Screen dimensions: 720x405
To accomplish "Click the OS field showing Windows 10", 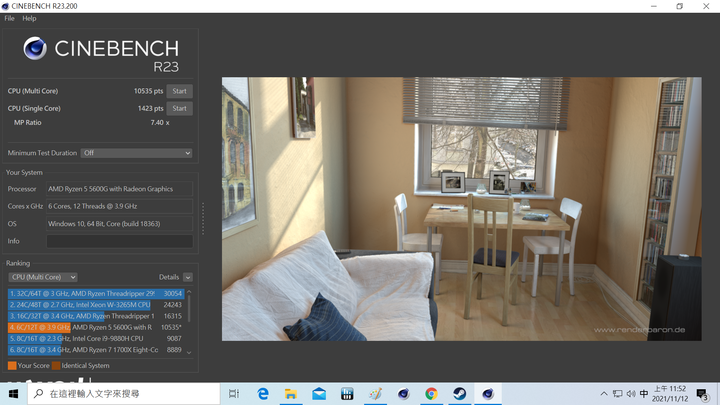I will [119, 224].
